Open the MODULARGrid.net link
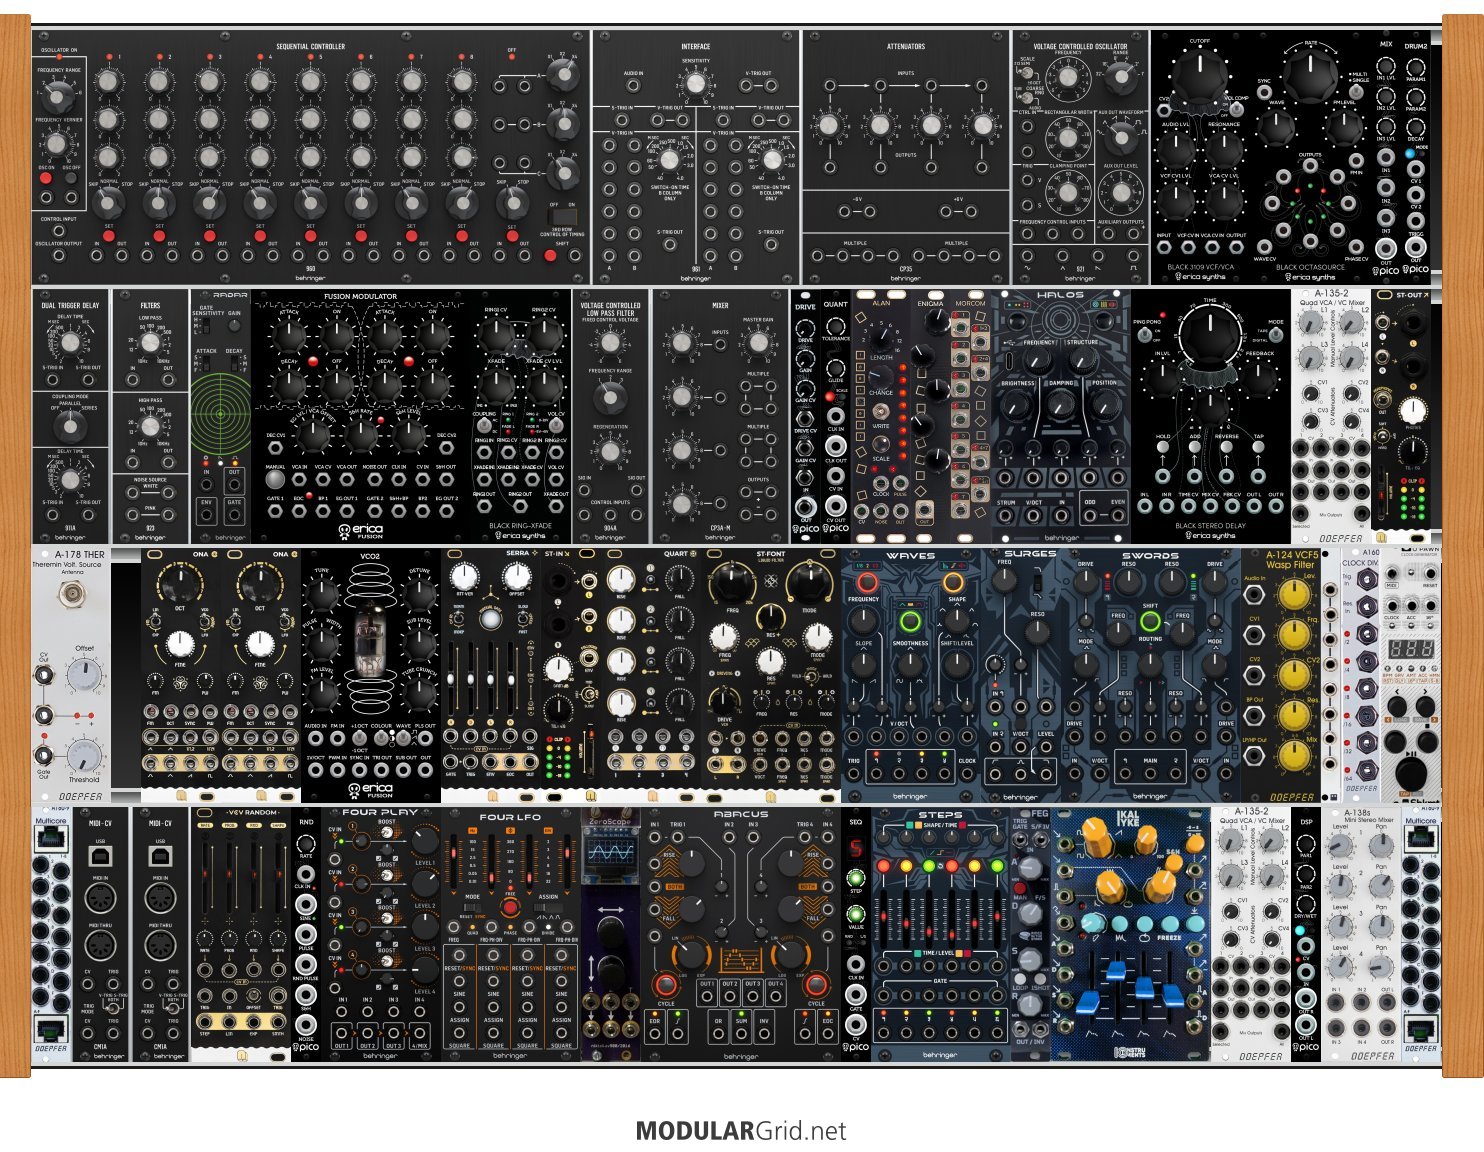 (741, 1131)
